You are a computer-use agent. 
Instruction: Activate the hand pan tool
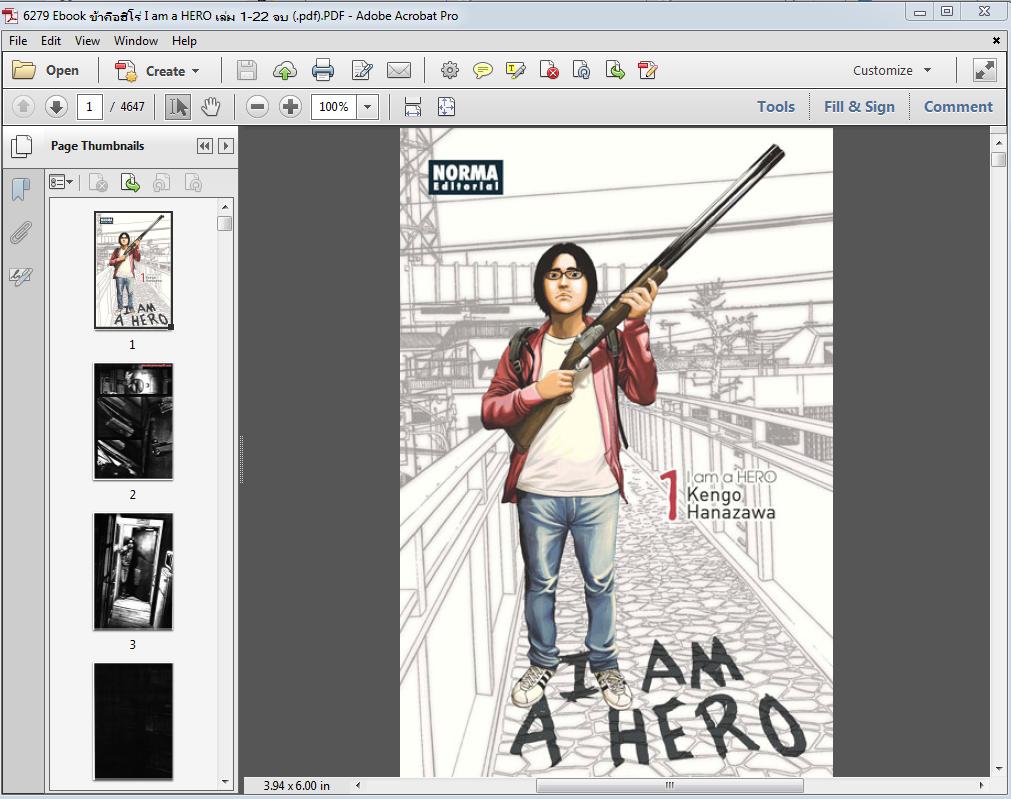click(x=211, y=106)
